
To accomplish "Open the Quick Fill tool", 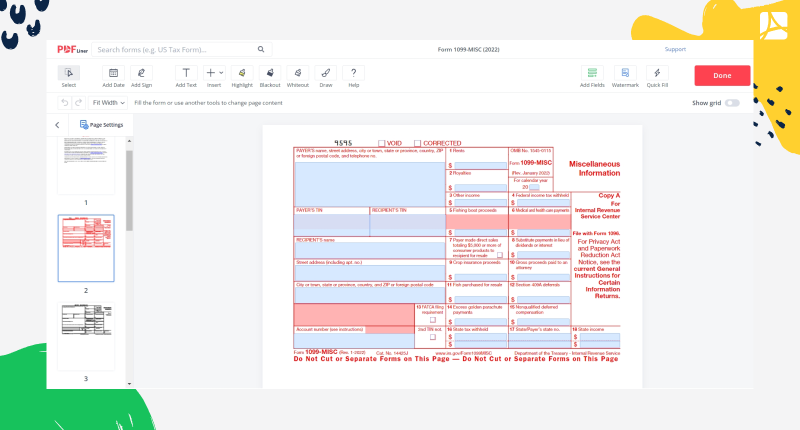I will coord(657,77).
